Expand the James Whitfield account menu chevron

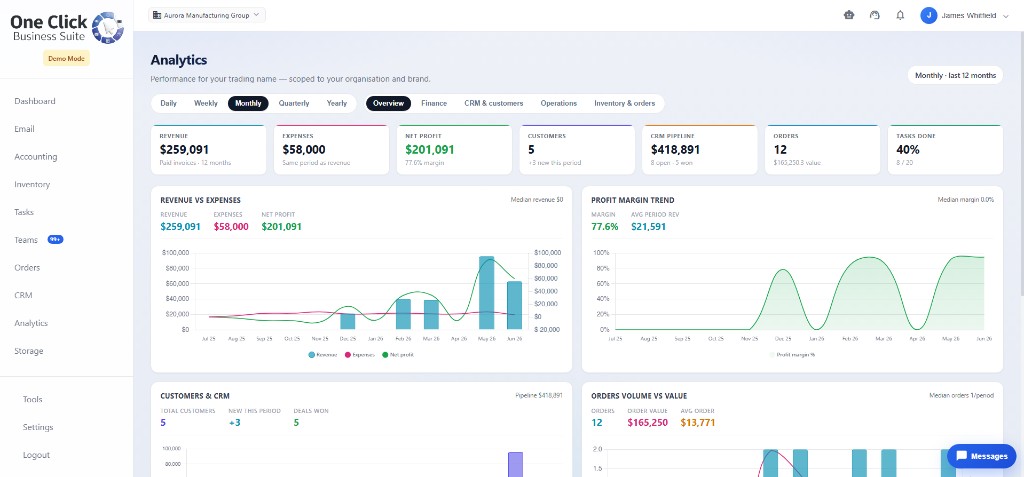1005,16
